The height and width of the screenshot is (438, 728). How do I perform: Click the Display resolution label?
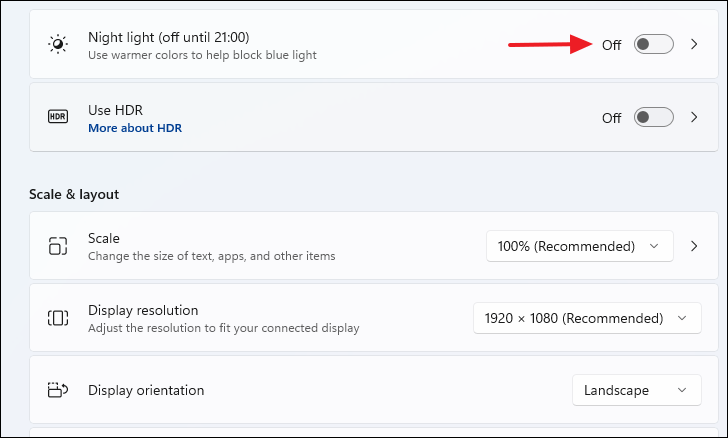(143, 310)
